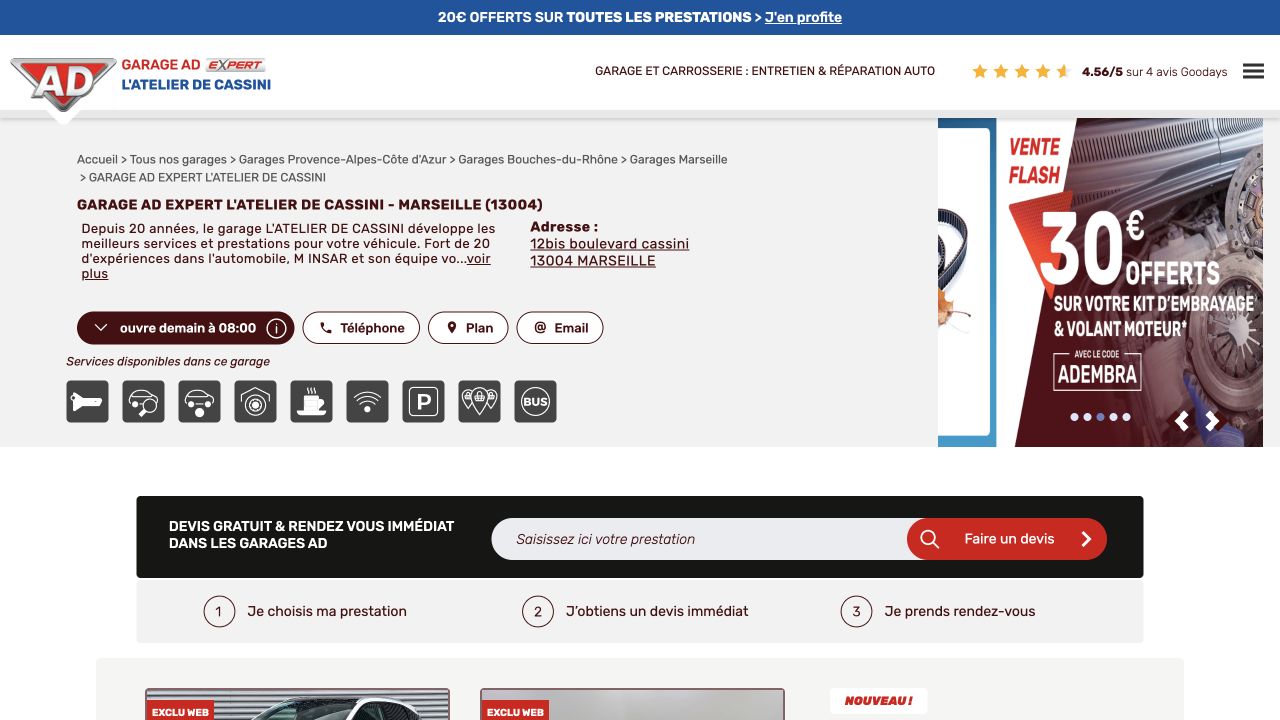Click the car with magnifier service icon
Viewport: 1280px width, 720px height.
144,402
